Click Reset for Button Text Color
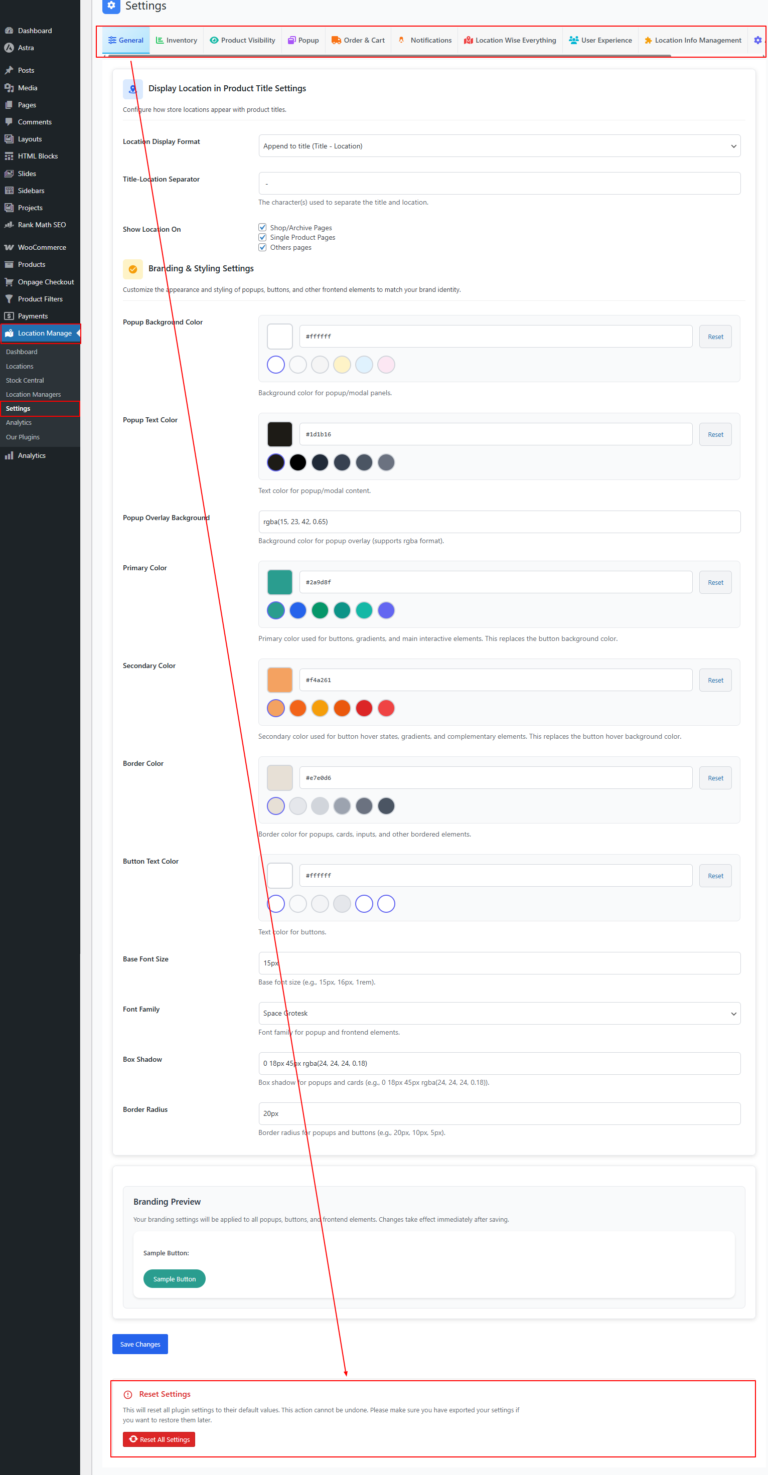This screenshot has height=1475, width=768. 715,876
